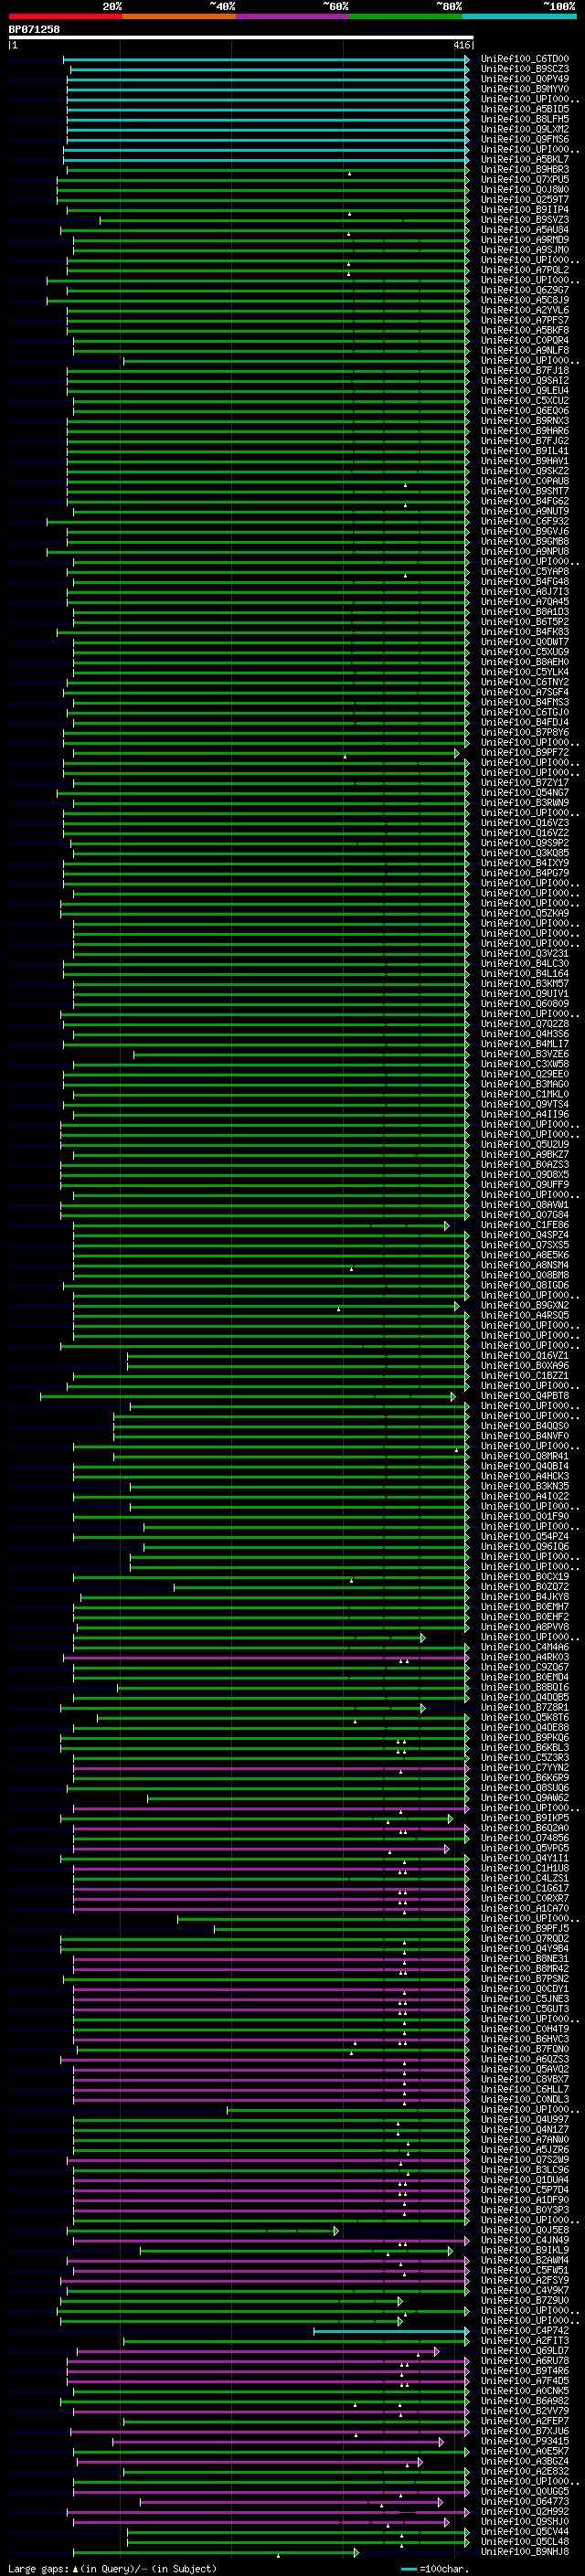This screenshot has width=585, height=2576.
Task: Click the short cyan alignment bar of UniRef100_C4P742
Action: coord(391,2331)
